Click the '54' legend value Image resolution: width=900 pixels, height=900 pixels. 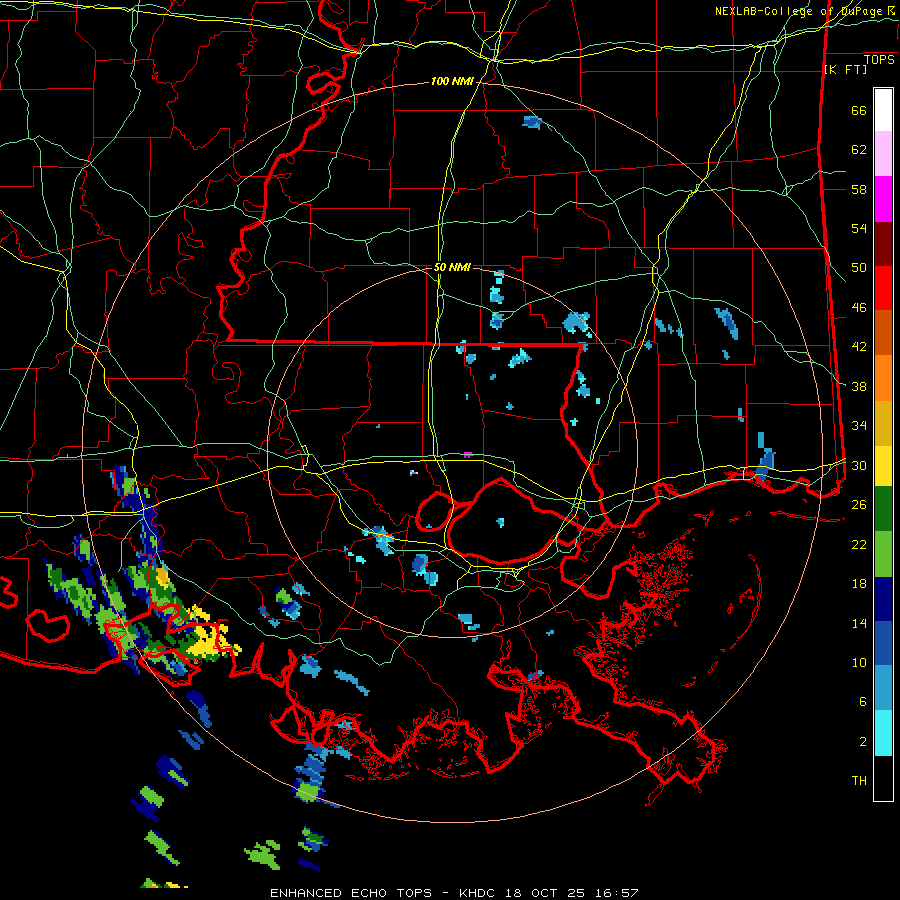859,228
